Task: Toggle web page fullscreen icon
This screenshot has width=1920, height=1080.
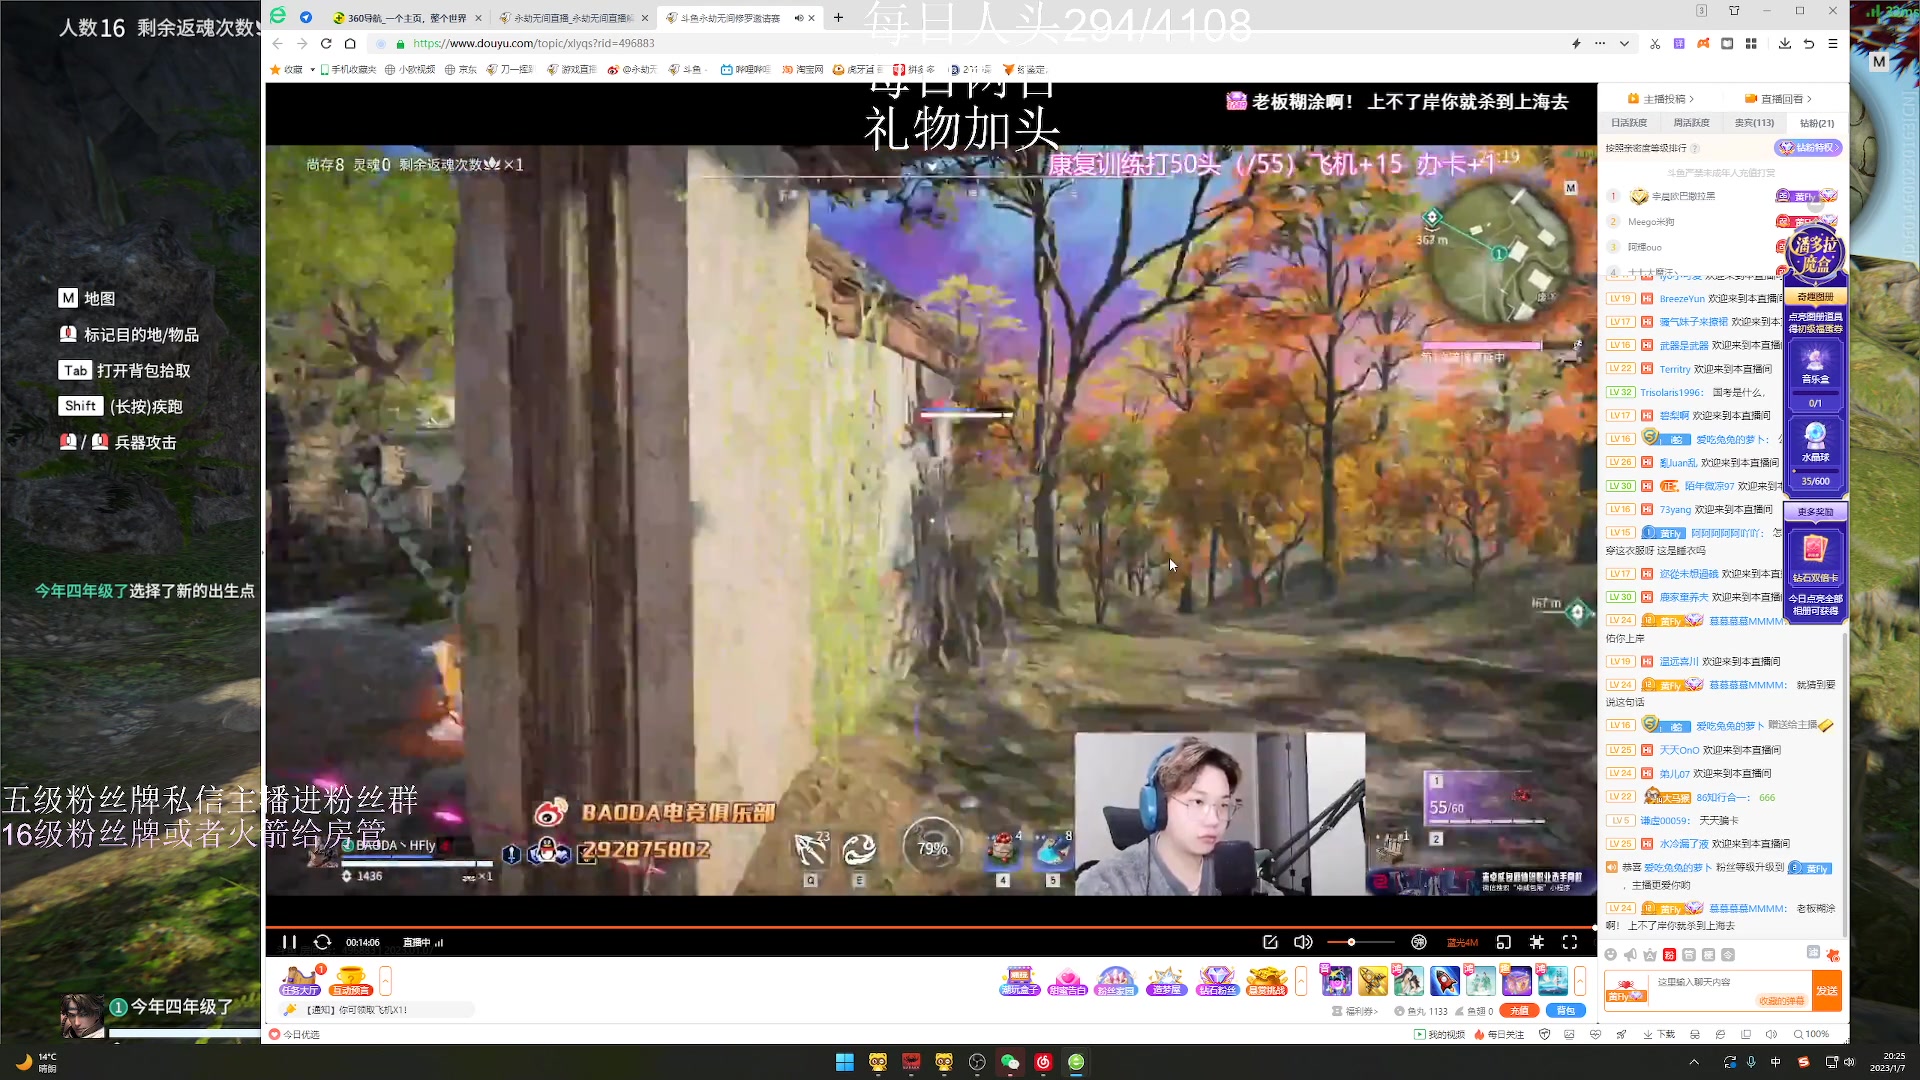Action: (x=1537, y=942)
